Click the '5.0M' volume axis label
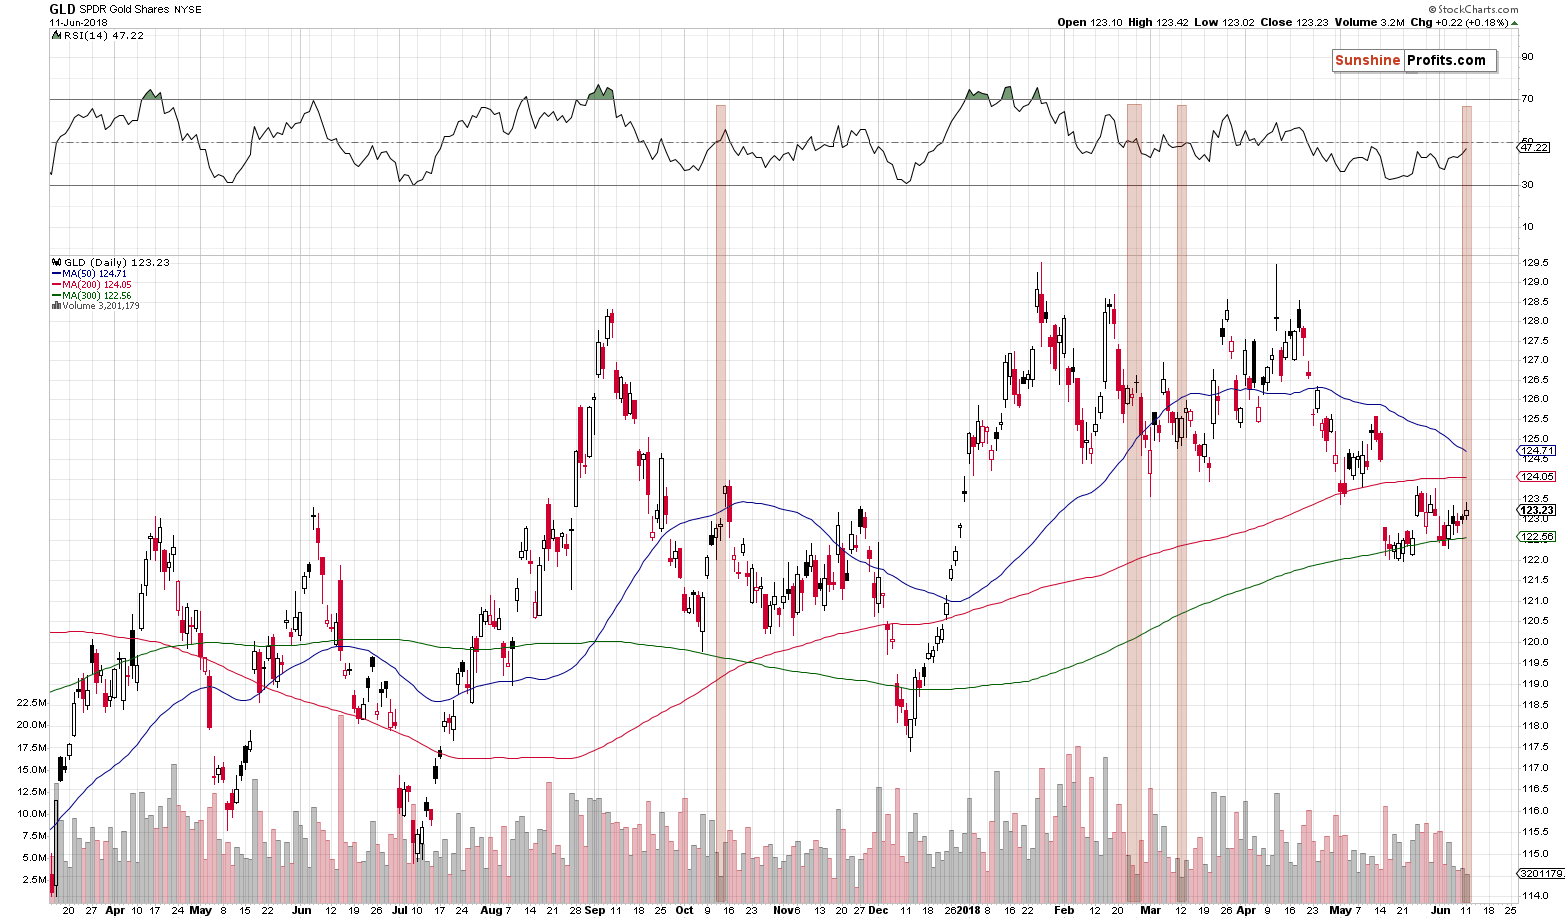 click(34, 858)
